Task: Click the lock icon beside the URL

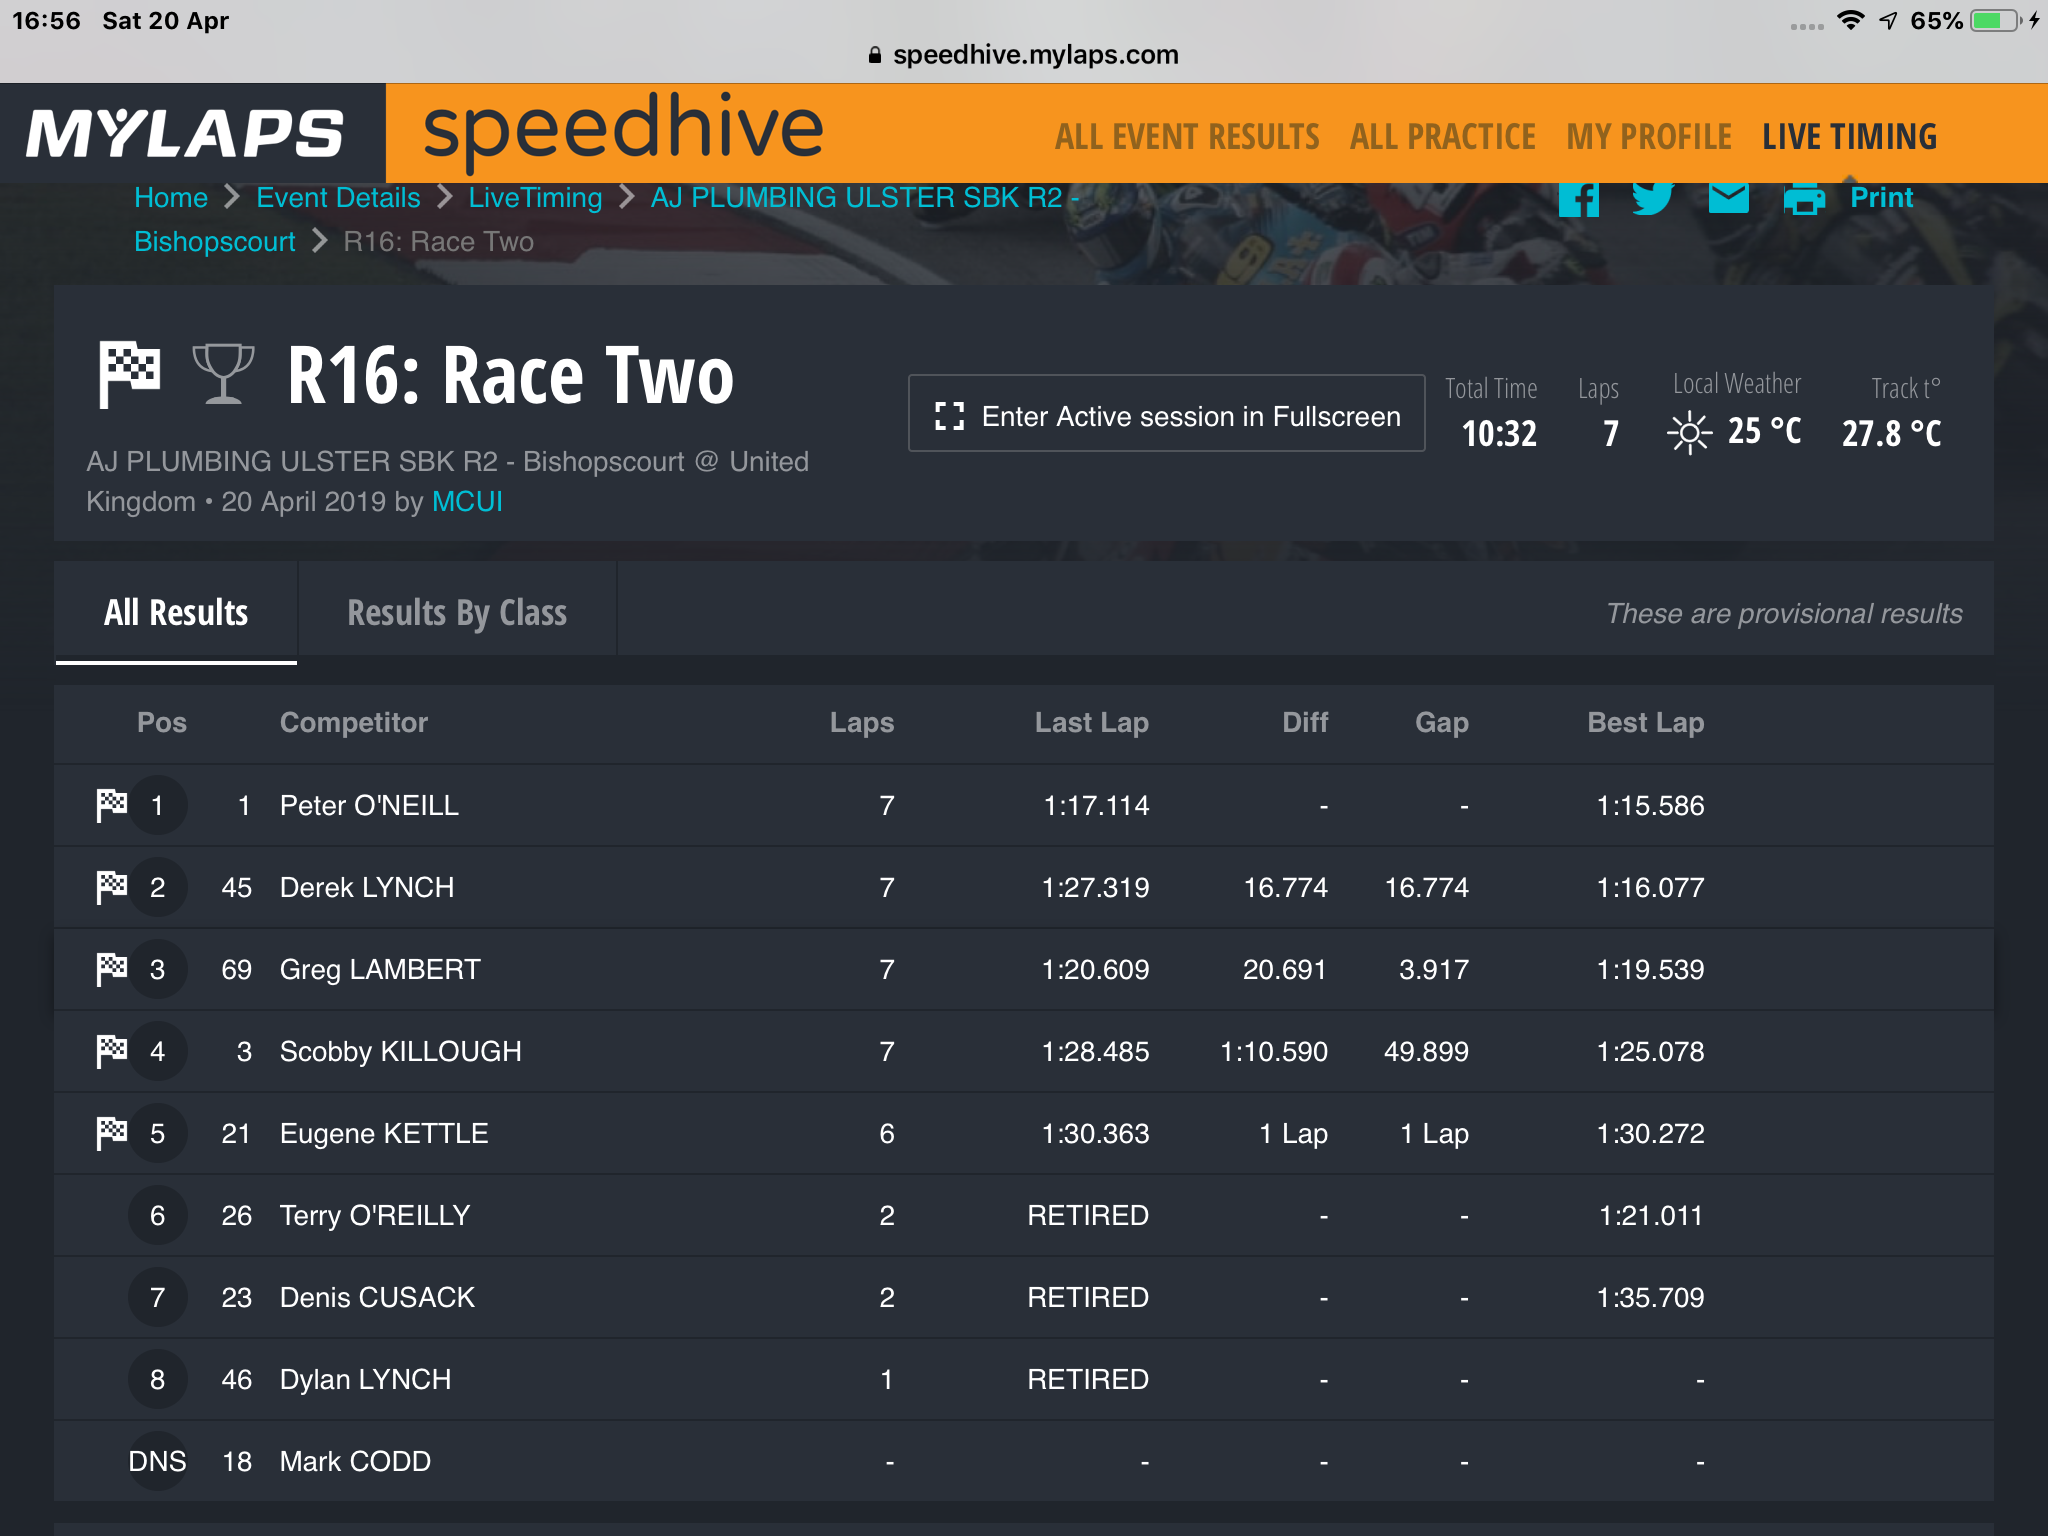Action: point(875,55)
